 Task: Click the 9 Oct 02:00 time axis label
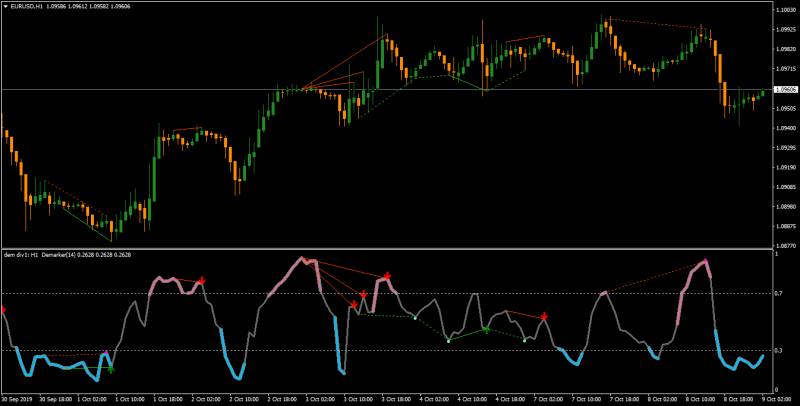[x=777, y=400]
